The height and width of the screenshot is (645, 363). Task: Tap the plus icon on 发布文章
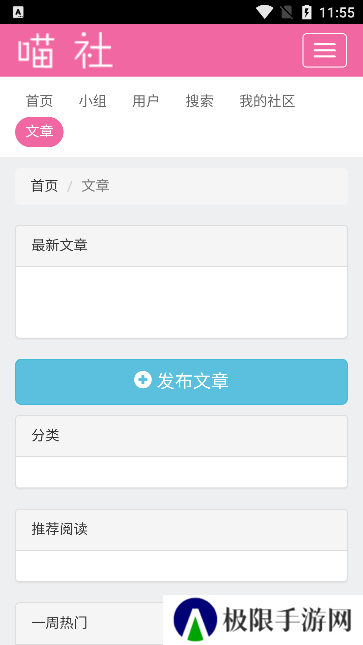point(143,380)
